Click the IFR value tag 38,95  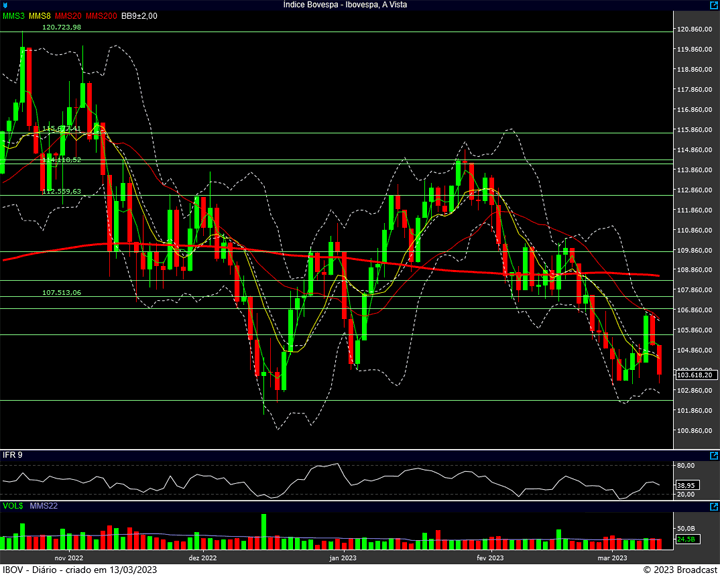pos(687,485)
